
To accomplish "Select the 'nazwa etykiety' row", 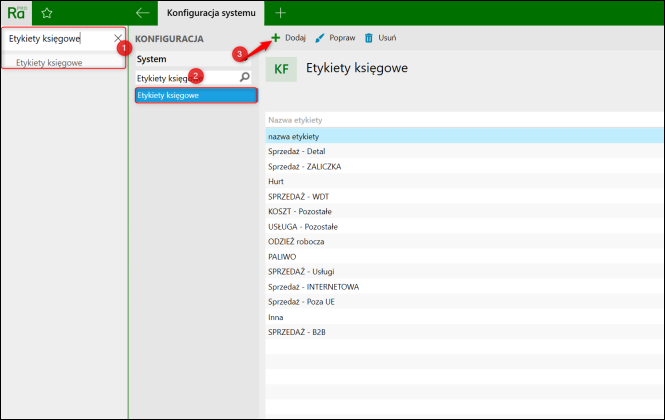I will coord(465,136).
